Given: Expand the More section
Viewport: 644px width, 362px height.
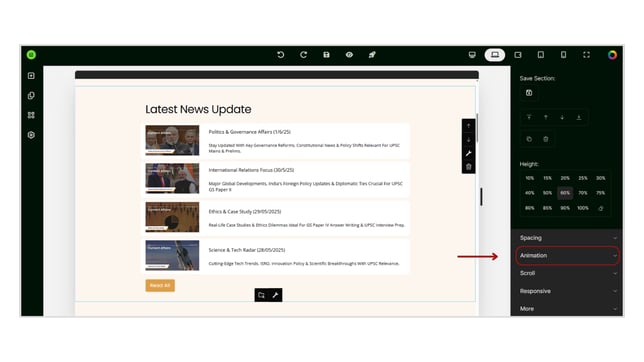Looking at the screenshot, I should click(x=567, y=309).
